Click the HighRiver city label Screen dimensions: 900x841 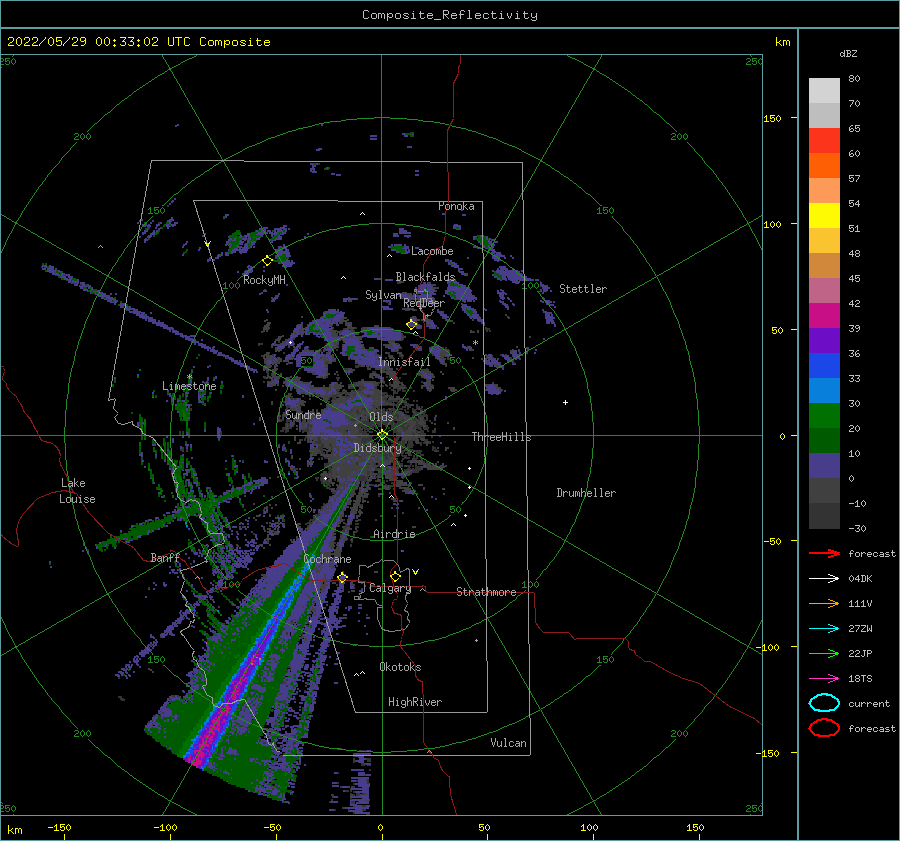click(415, 702)
